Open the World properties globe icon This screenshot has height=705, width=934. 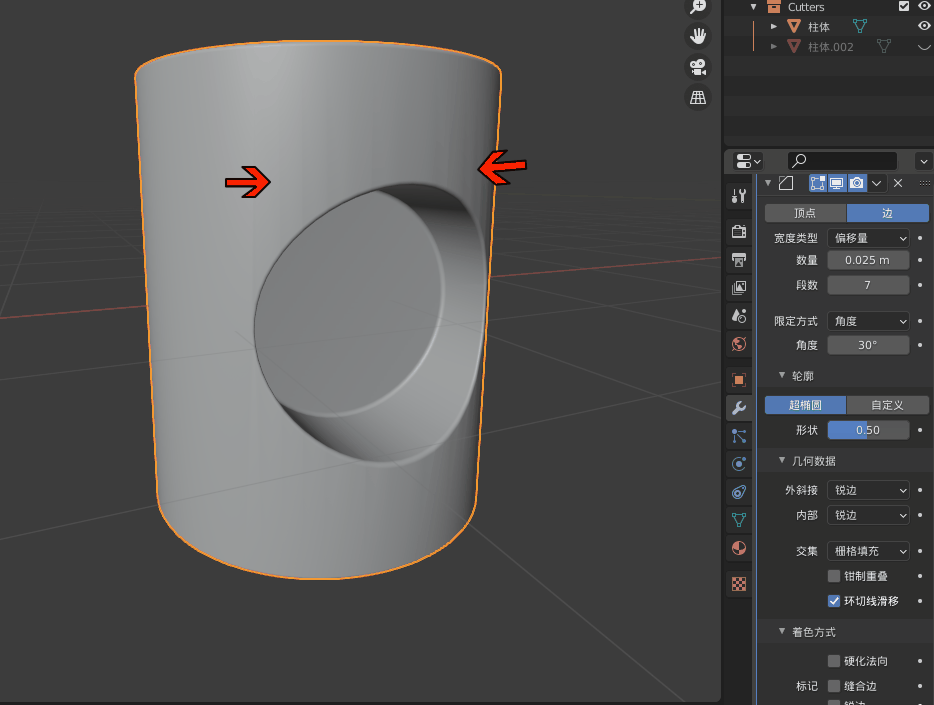pyautogui.click(x=739, y=344)
